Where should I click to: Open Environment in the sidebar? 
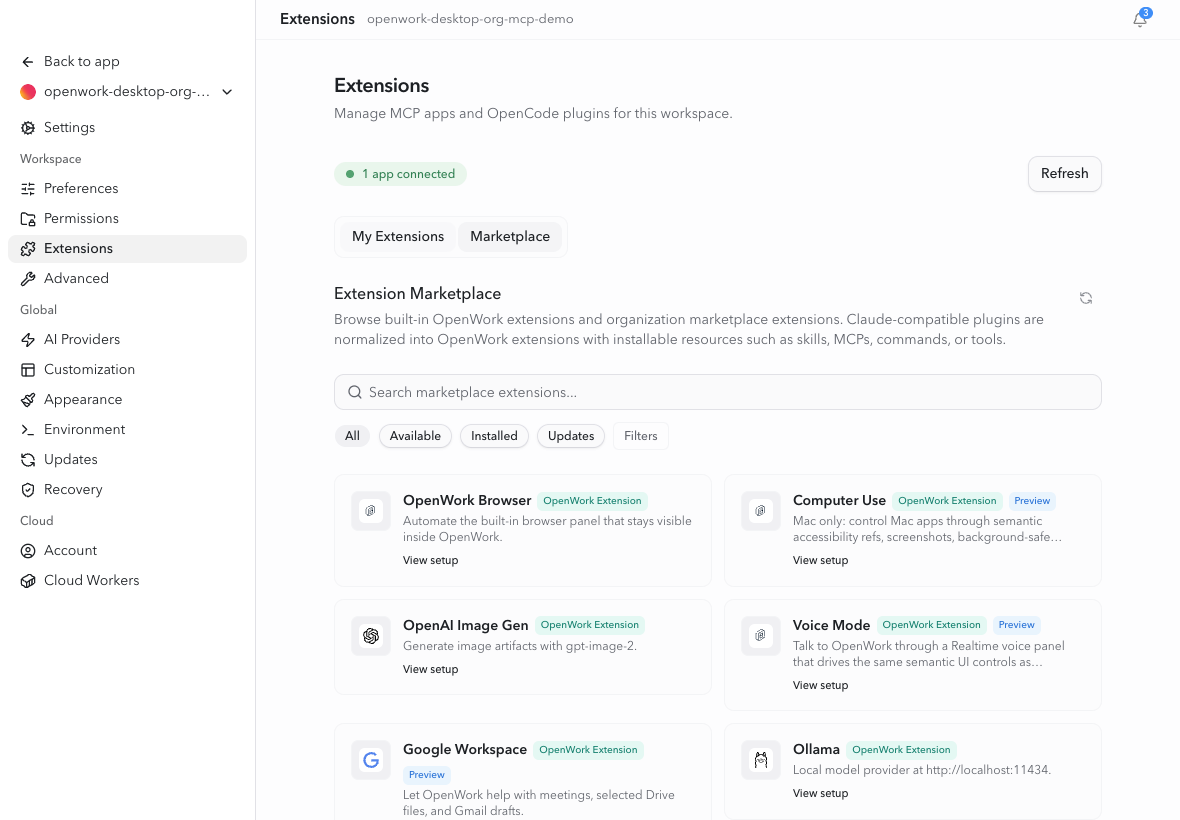[x=127, y=430]
